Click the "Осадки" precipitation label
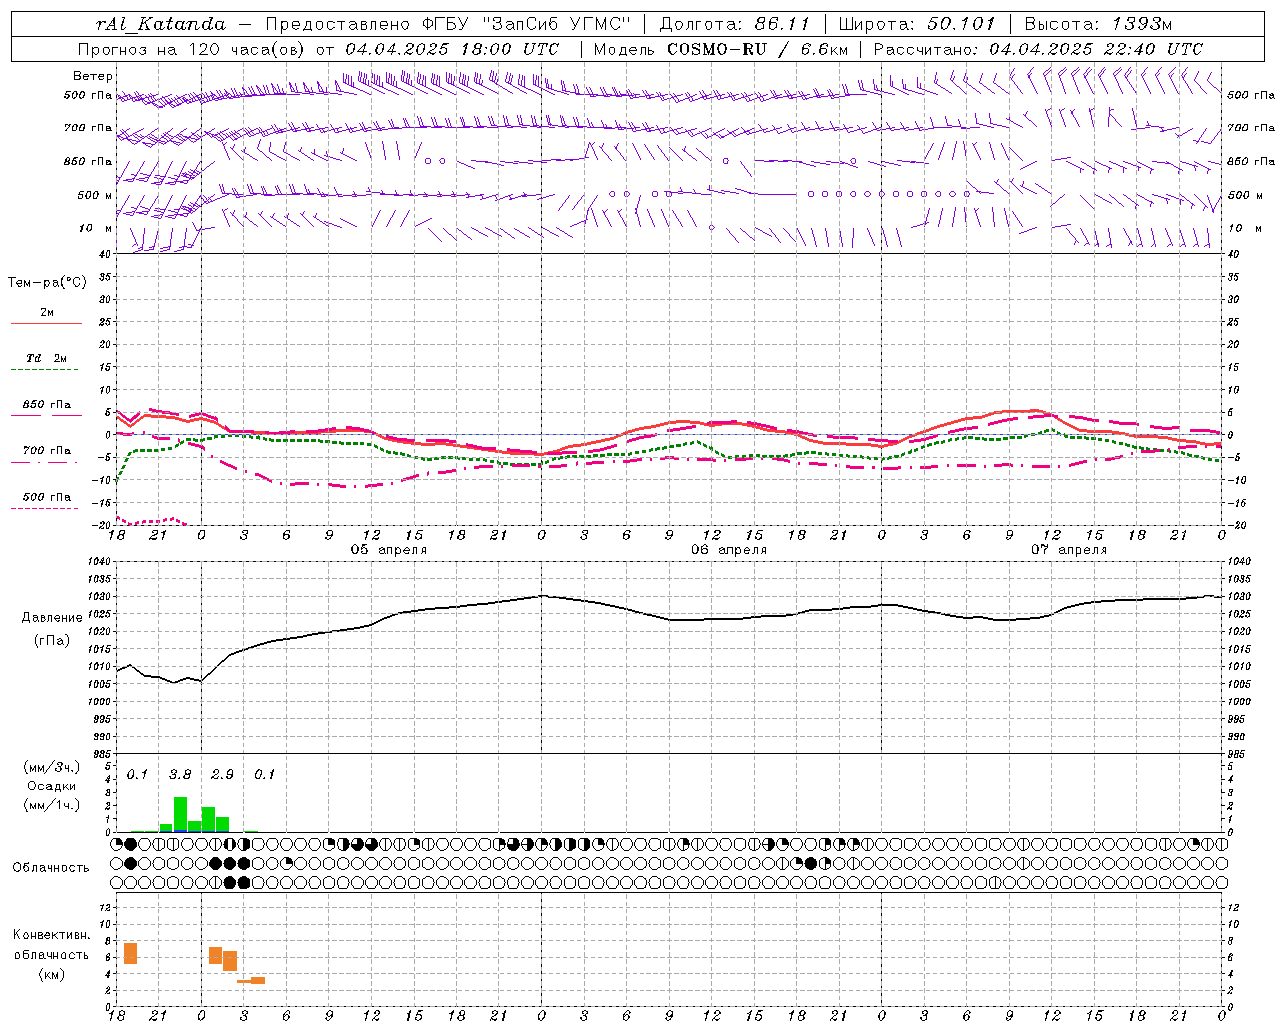The height and width of the screenshot is (1024, 1280). [x=51, y=786]
